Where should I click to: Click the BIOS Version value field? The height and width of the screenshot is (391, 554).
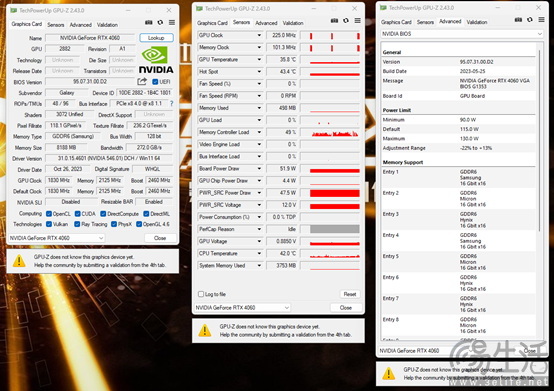coord(90,82)
